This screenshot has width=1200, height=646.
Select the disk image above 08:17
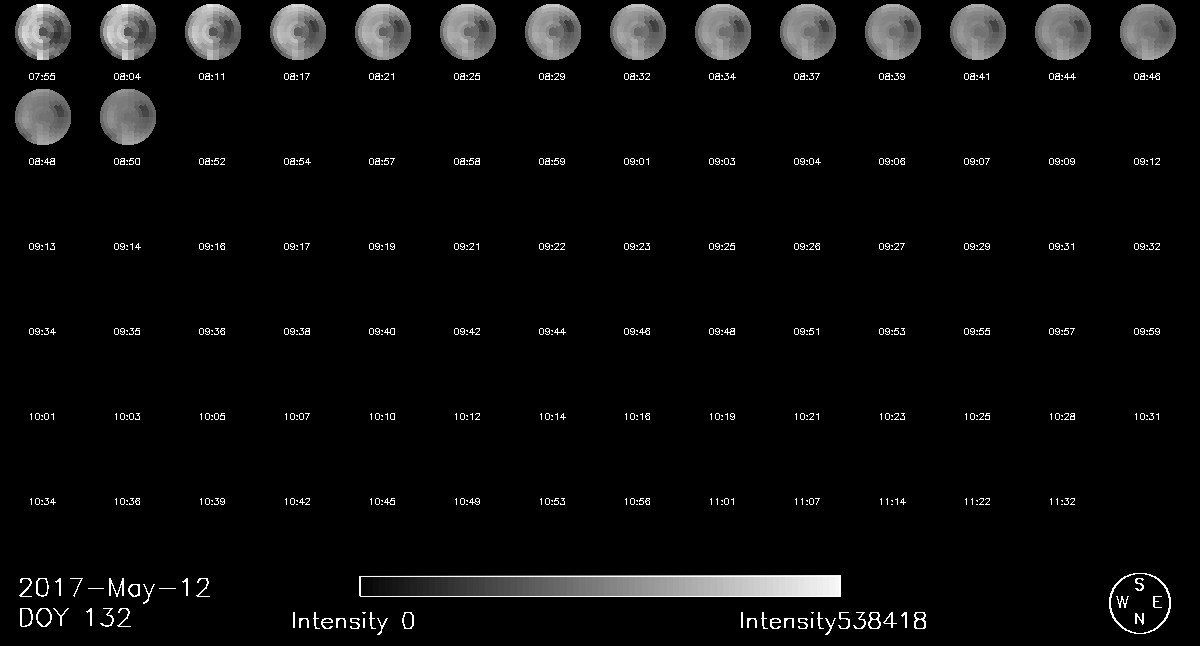pos(298,32)
